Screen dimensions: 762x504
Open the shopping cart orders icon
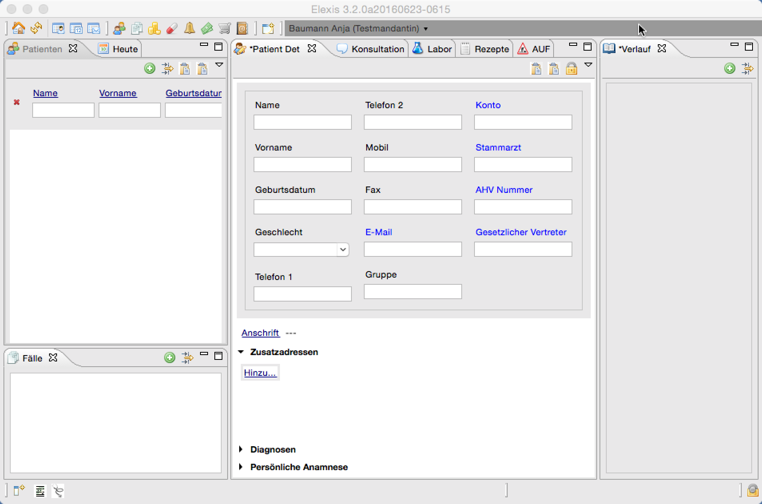(x=225, y=28)
